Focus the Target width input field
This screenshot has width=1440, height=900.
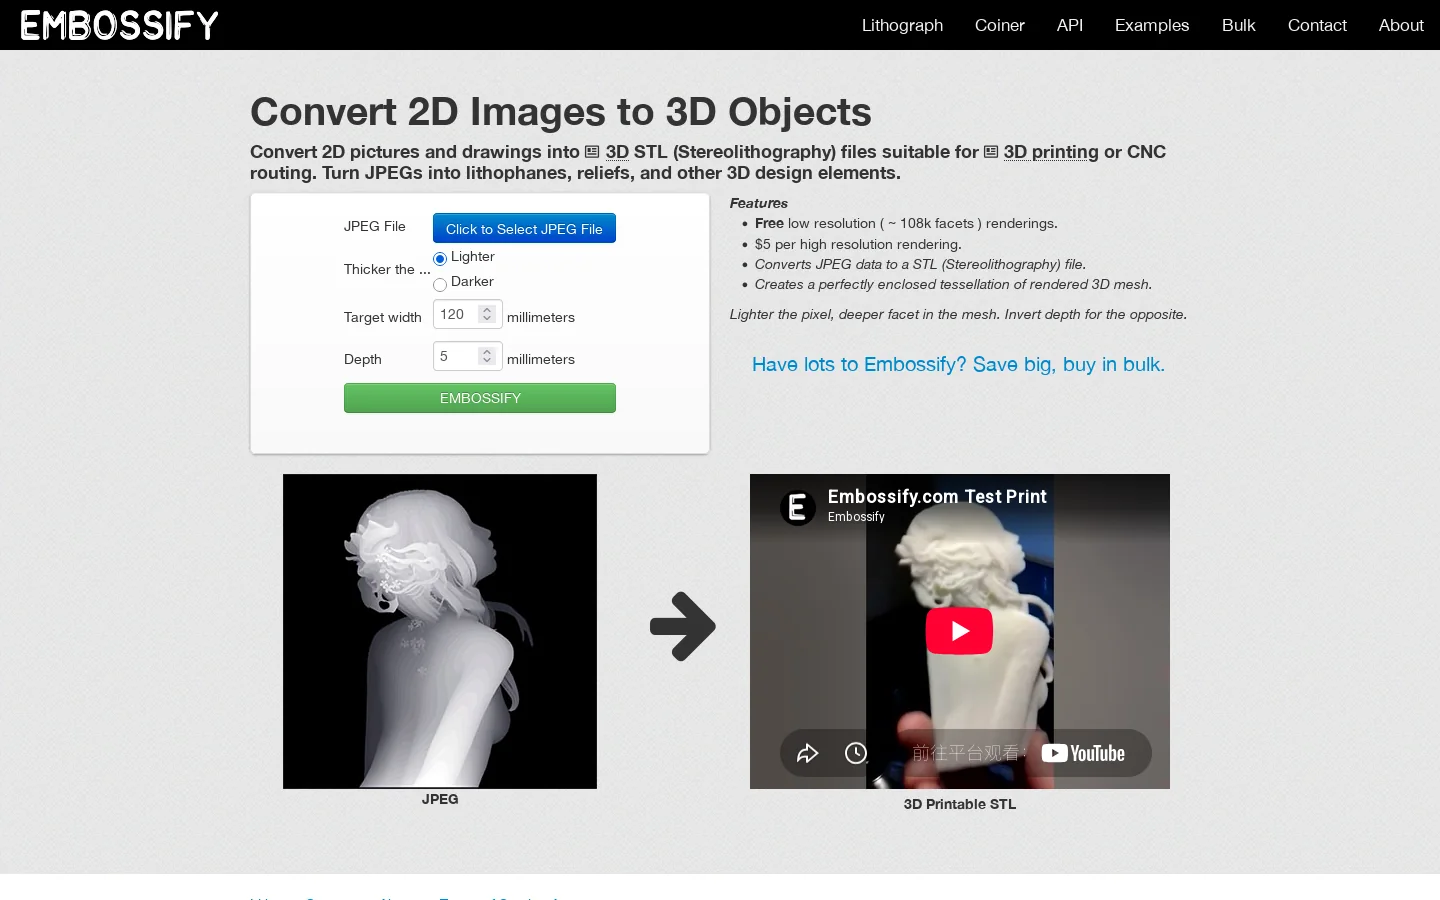(x=467, y=314)
